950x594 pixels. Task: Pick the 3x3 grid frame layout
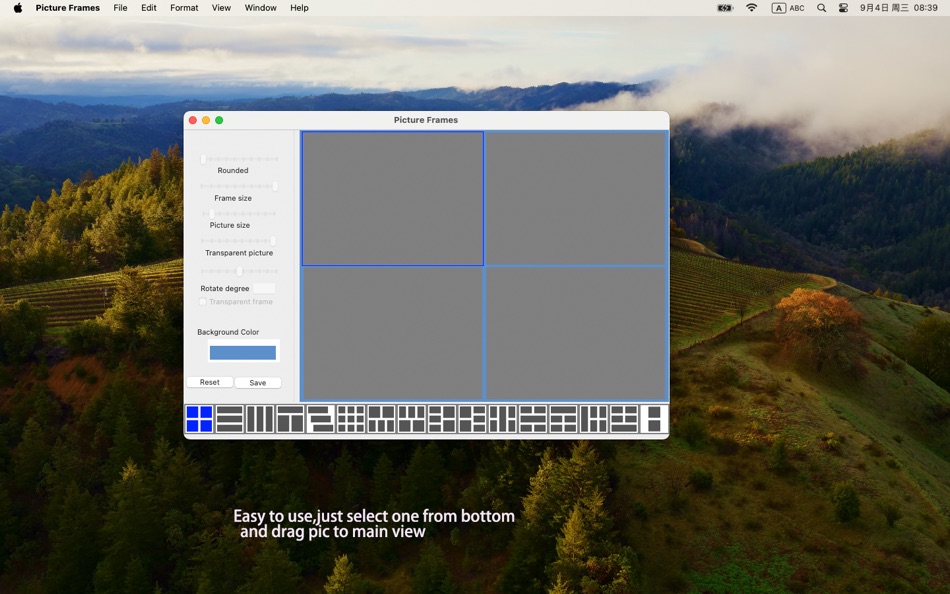click(x=350, y=420)
